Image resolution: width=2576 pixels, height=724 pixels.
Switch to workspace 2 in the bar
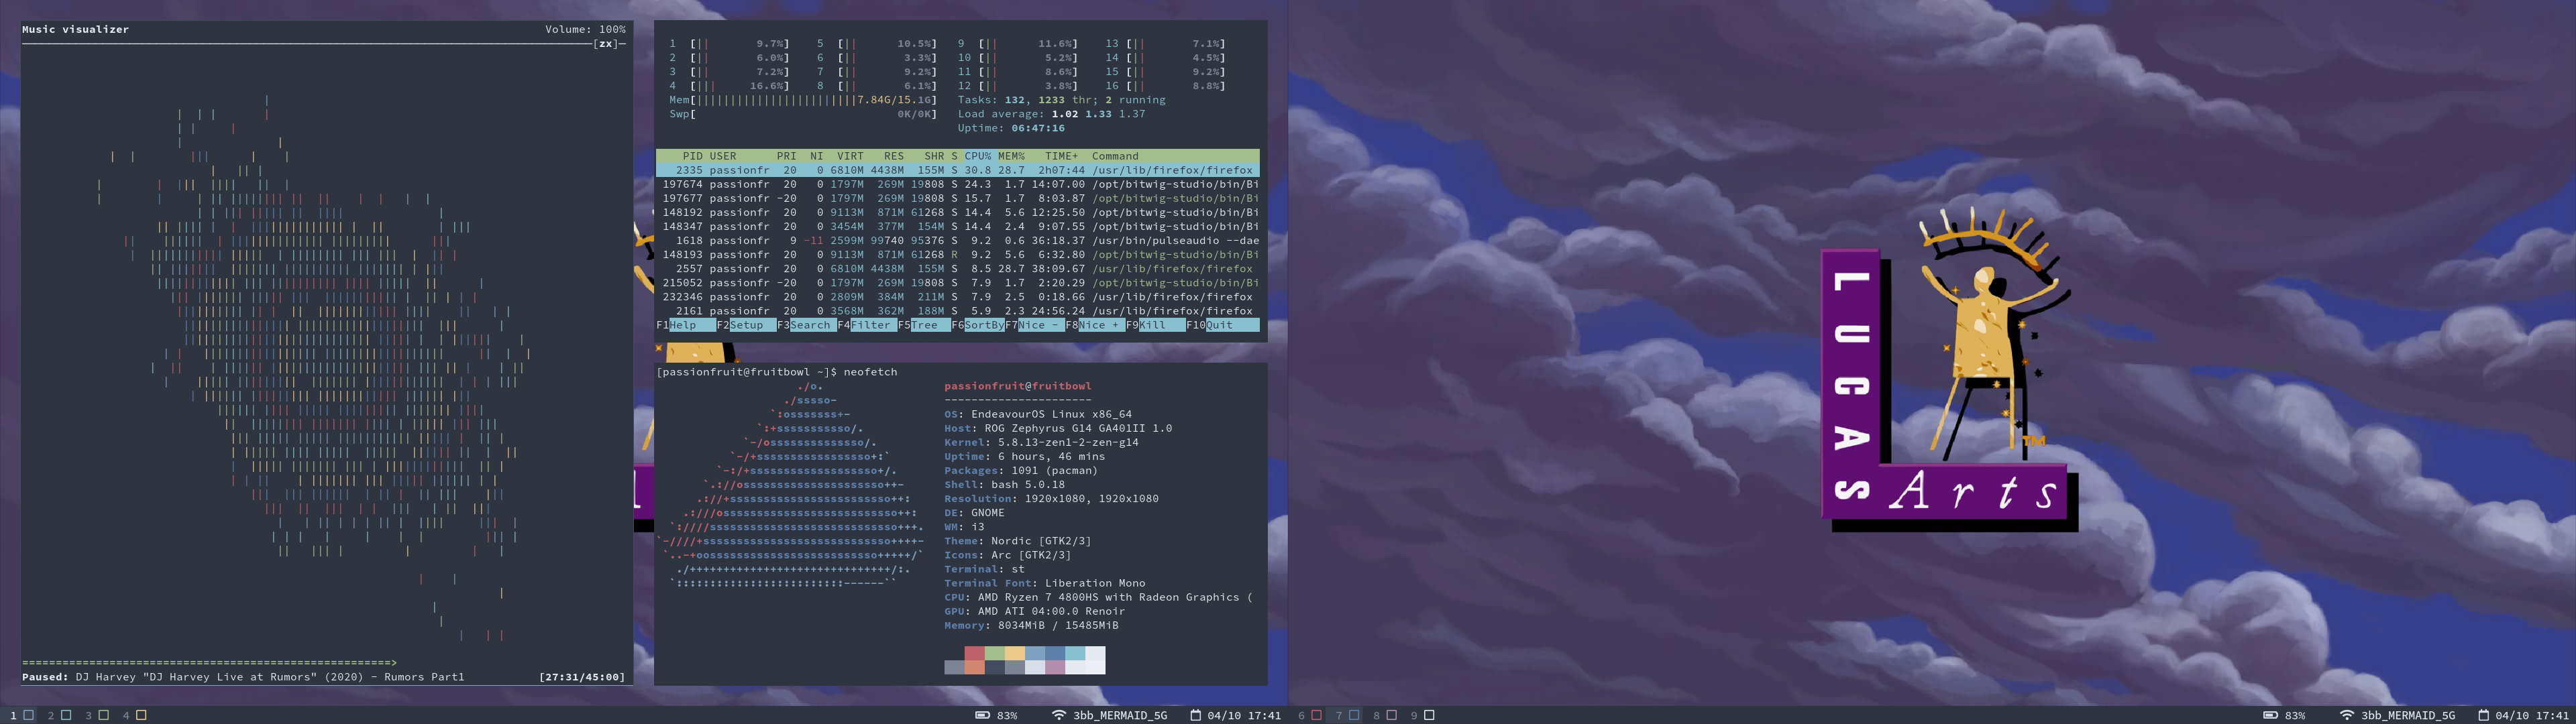point(60,715)
